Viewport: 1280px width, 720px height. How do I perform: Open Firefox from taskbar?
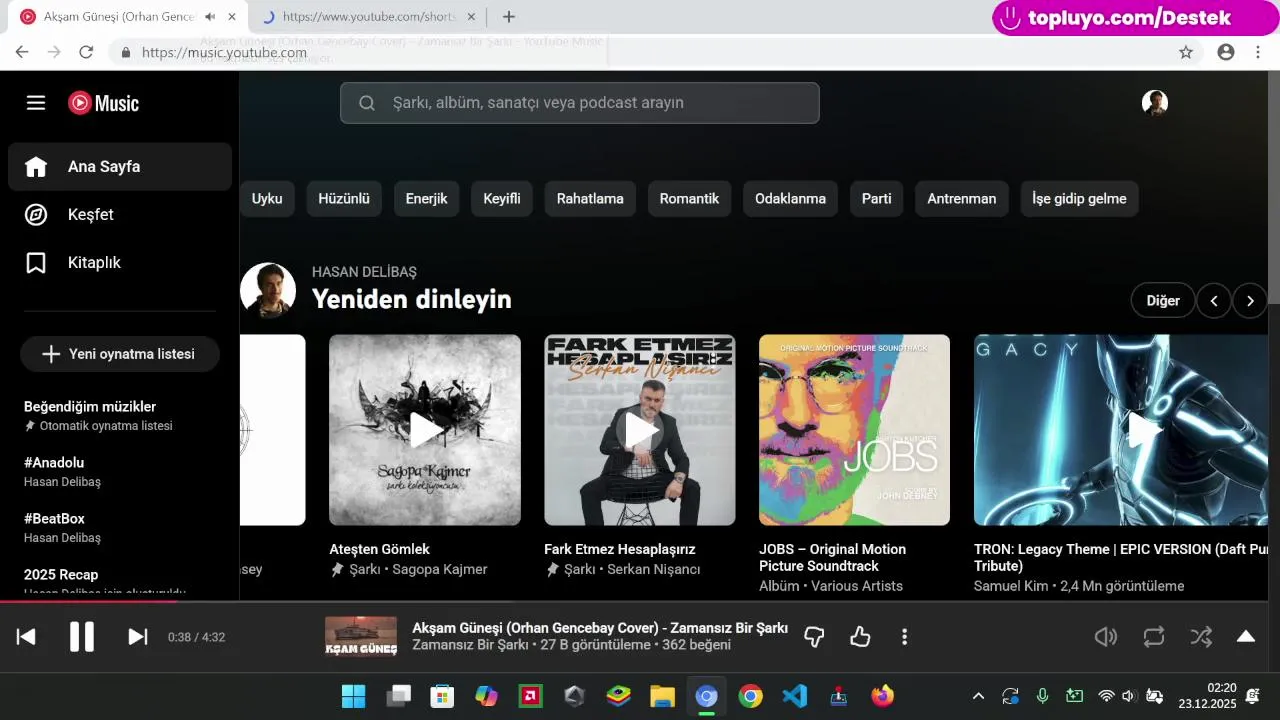point(883,696)
